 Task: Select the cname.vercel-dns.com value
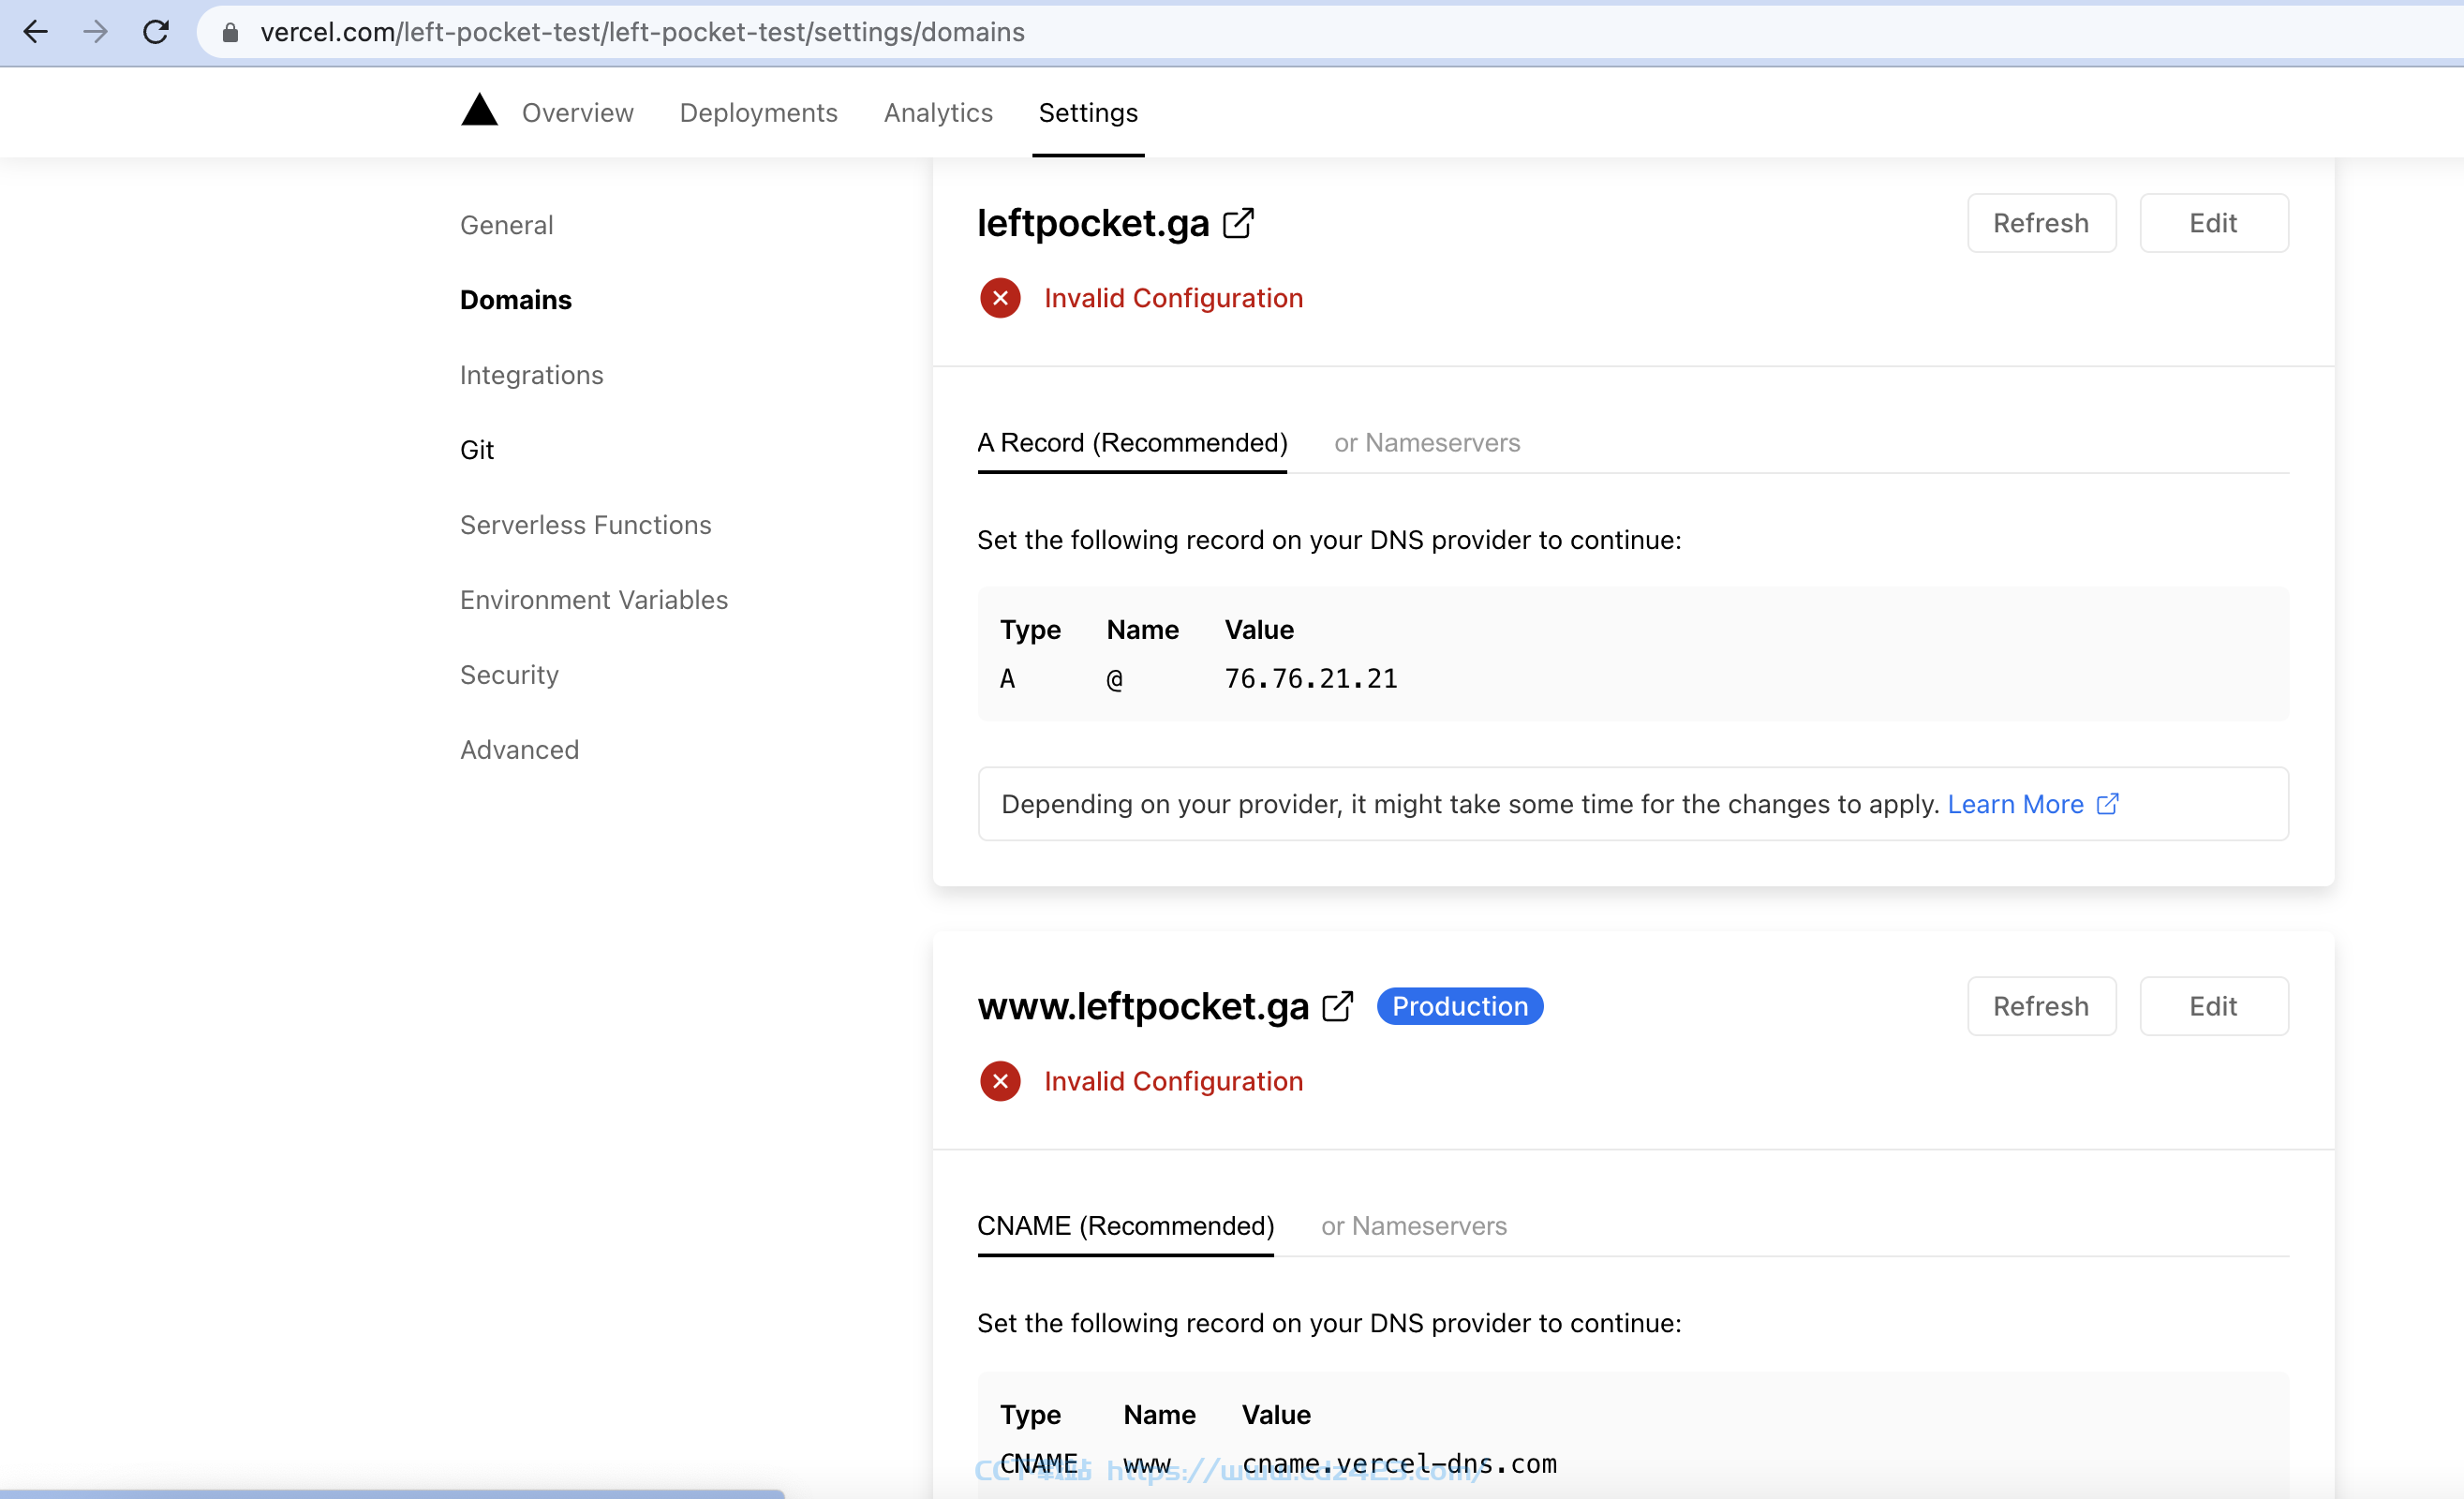[x=1399, y=1464]
